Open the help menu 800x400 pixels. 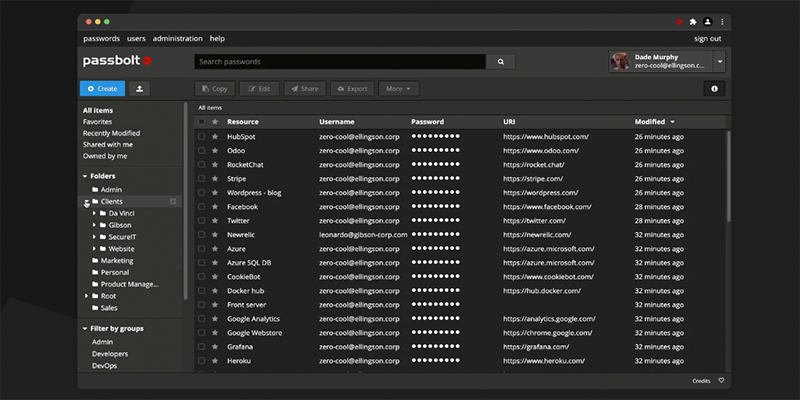click(217, 39)
